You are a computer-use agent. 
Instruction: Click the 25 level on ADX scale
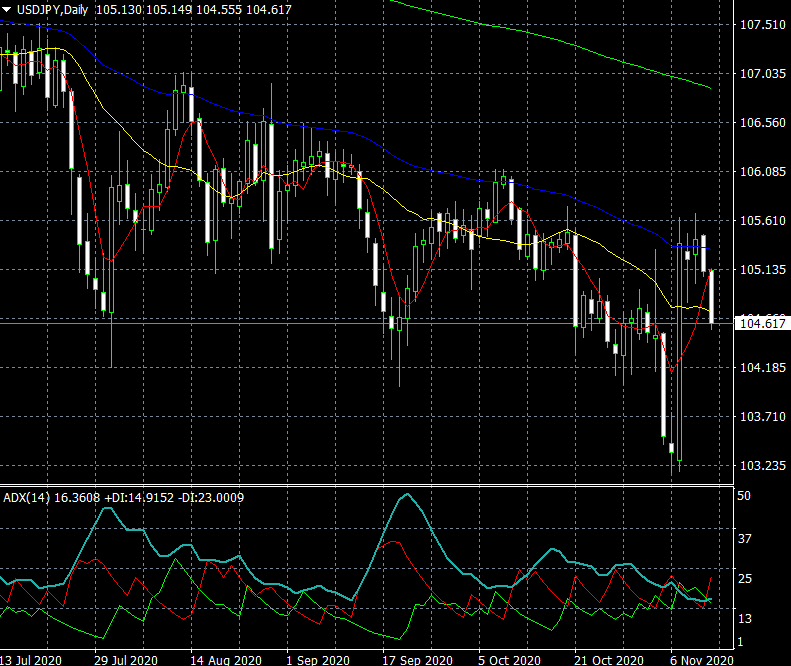(745, 579)
